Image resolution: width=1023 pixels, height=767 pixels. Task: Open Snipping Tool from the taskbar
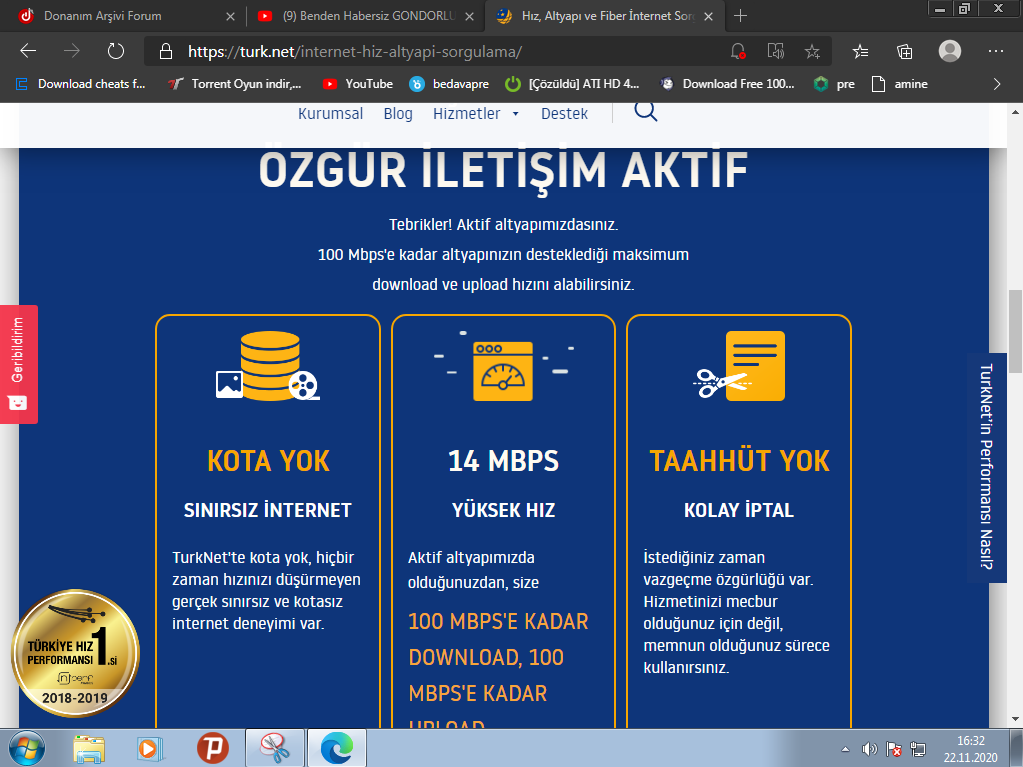(275, 748)
